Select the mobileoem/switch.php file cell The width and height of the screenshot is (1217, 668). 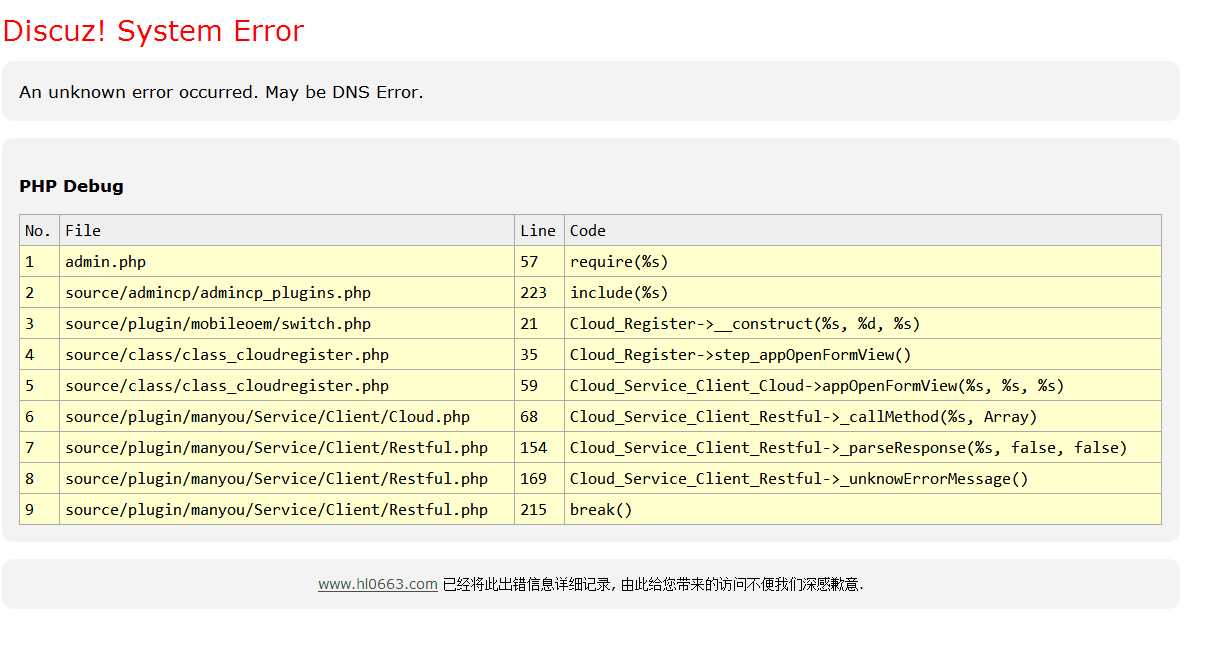pos(287,324)
